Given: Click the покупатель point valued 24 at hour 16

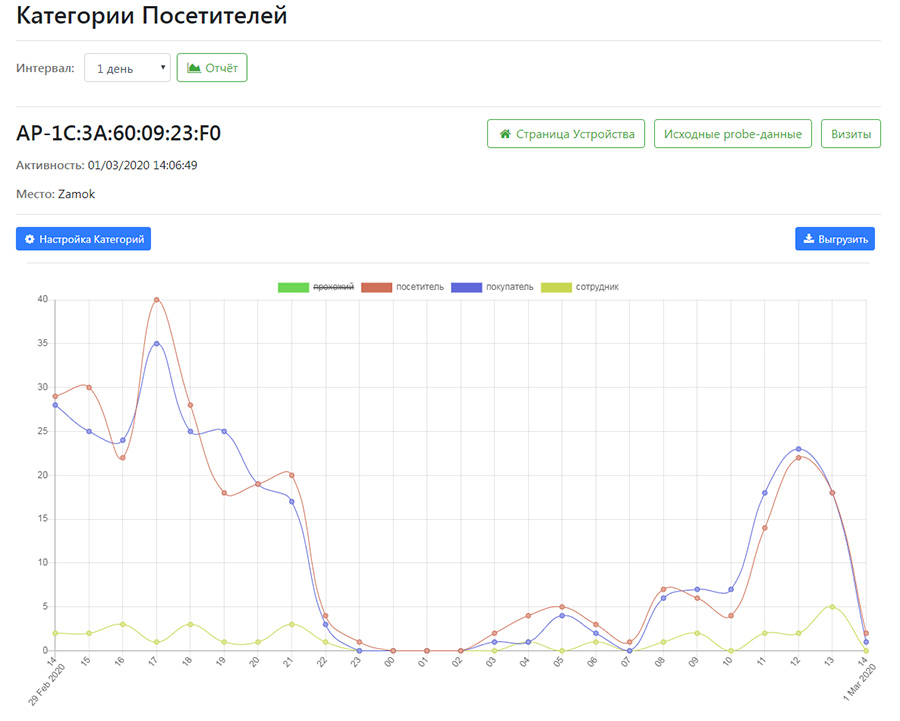Looking at the screenshot, I should 122,440.
